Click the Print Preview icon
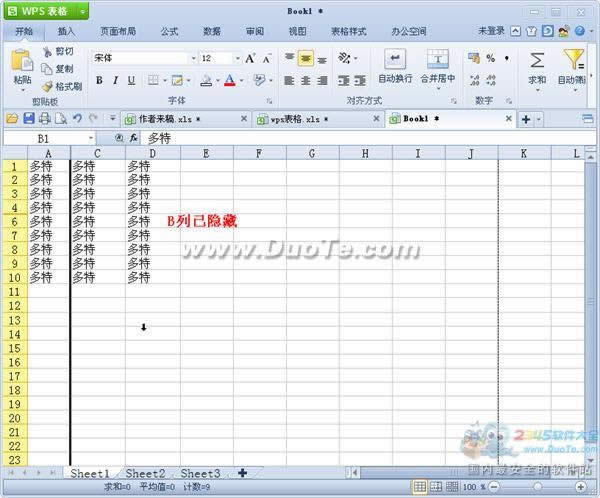The width and height of the screenshot is (600, 498). coord(61,119)
